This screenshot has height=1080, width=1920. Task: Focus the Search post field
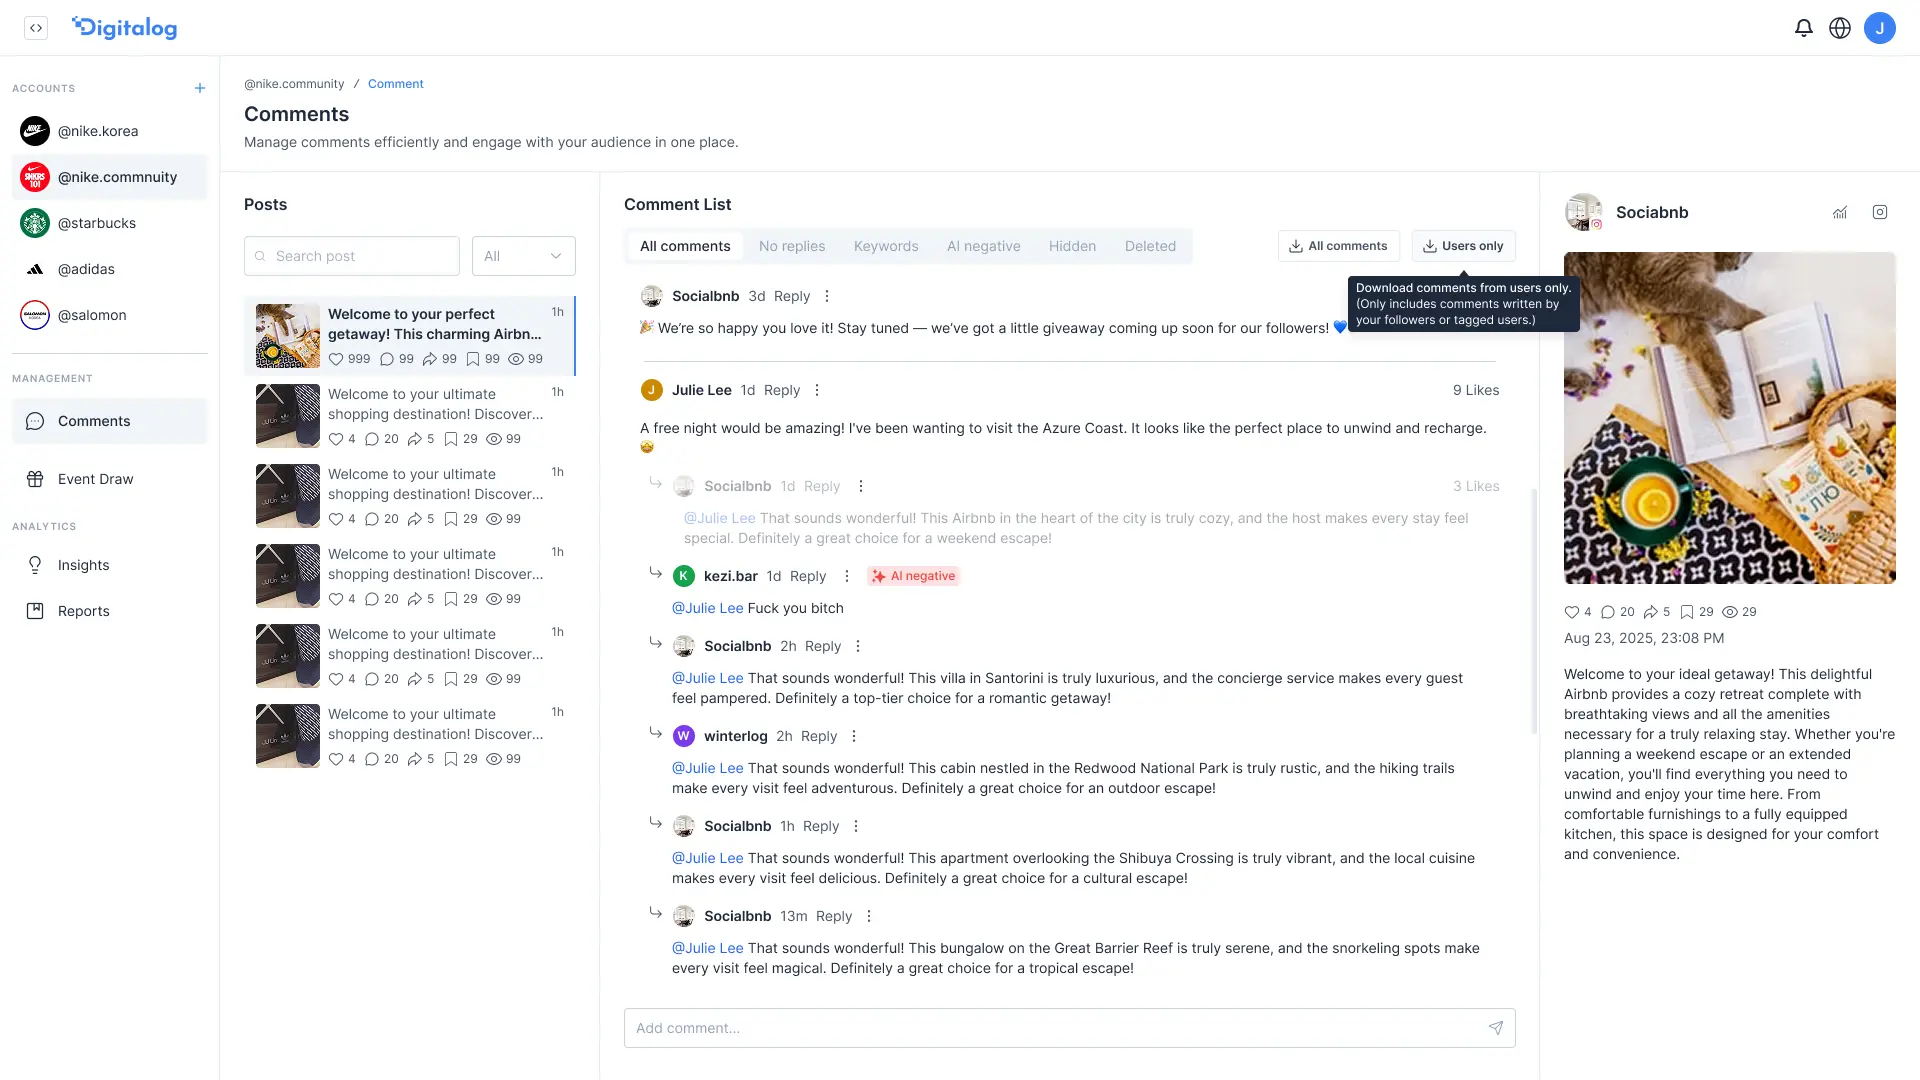tap(352, 256)
